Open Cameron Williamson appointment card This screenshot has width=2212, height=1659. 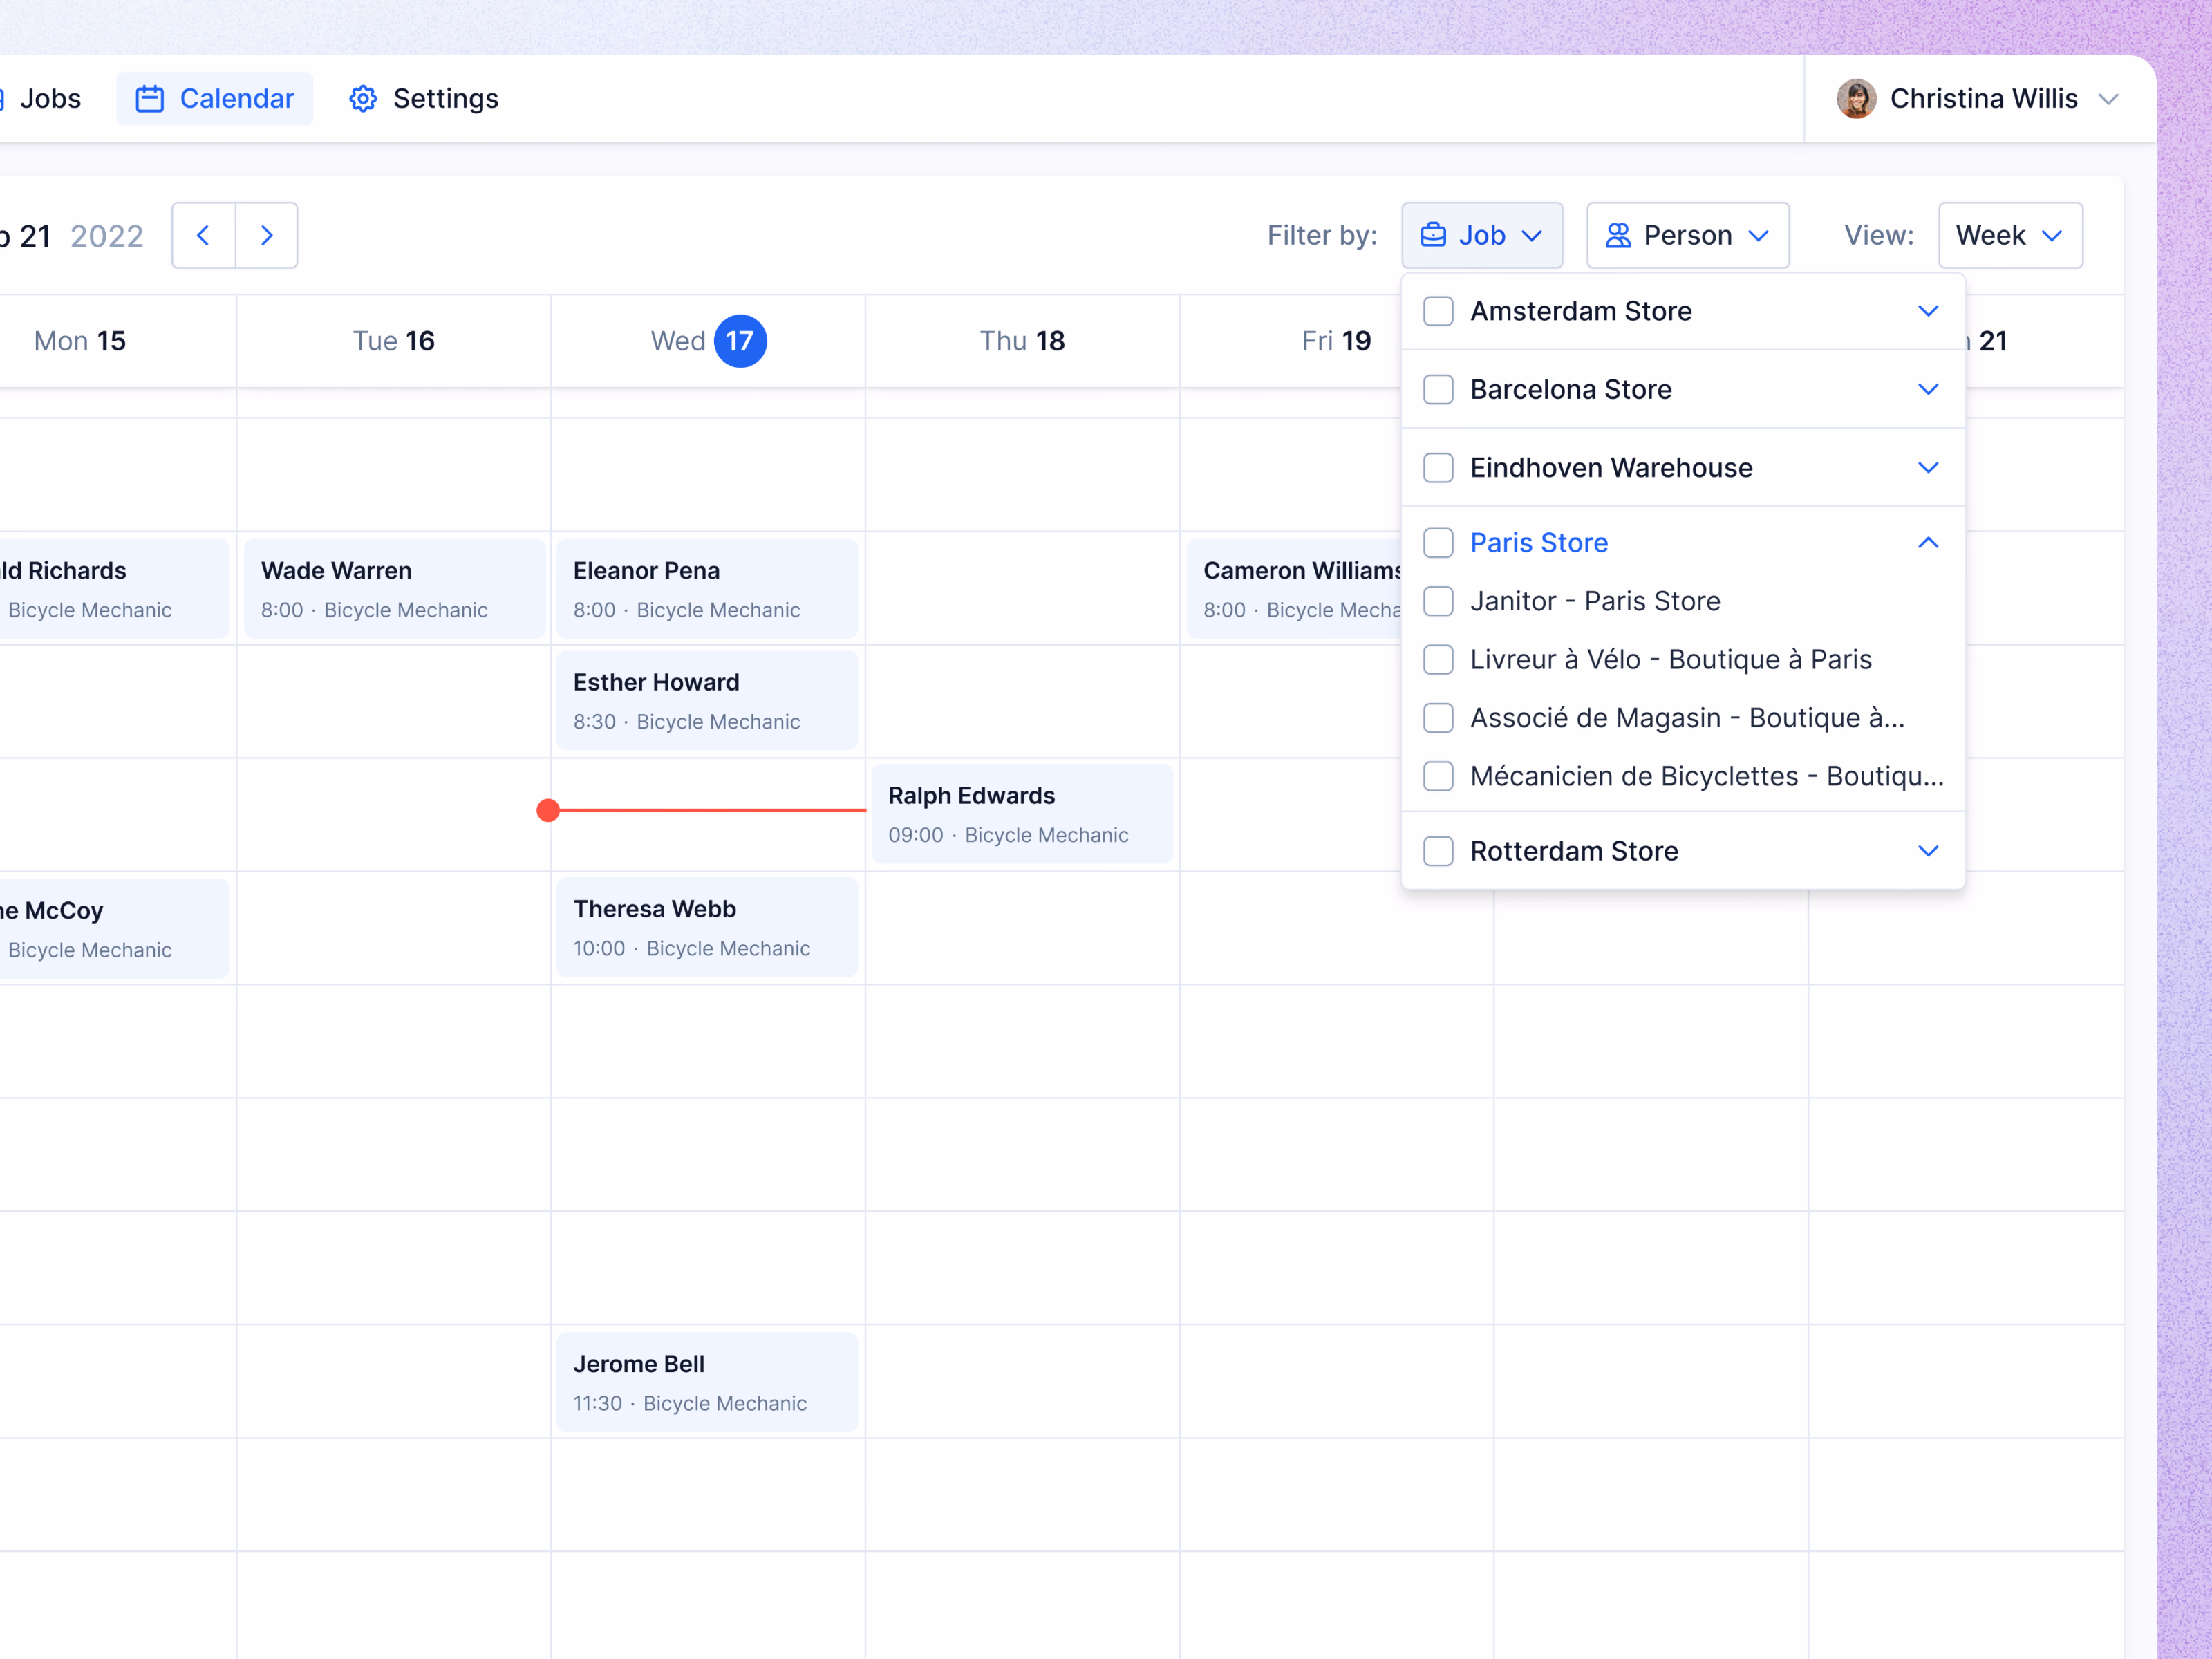[x=1294, y=589]
